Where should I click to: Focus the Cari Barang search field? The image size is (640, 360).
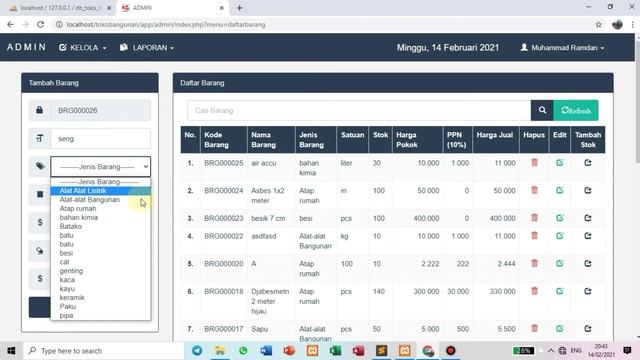[x=359, y=110]
